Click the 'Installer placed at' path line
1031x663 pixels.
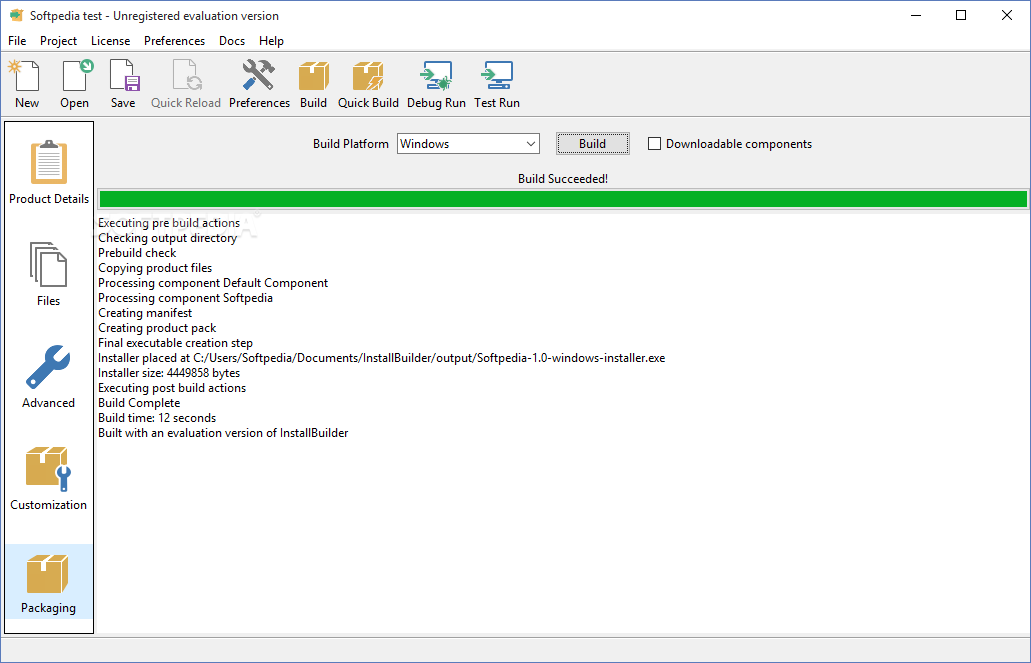click(381, 358)
